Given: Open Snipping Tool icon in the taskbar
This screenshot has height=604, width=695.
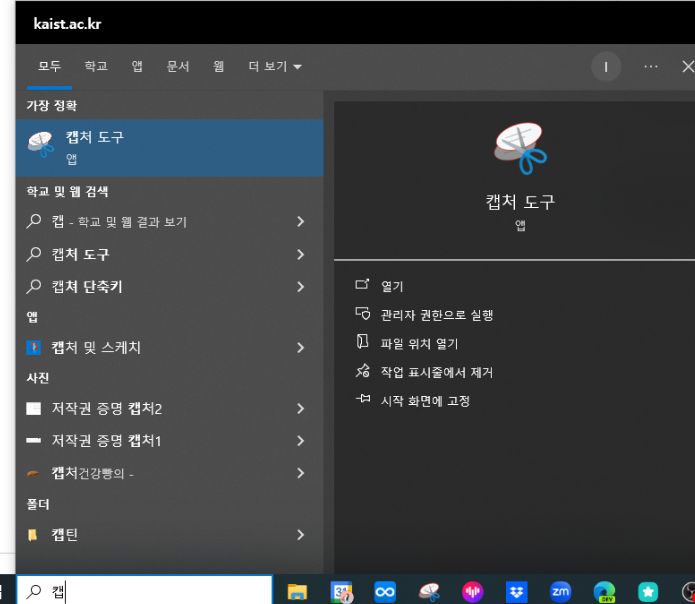Looking at the screenshot, I should (429, 592).
